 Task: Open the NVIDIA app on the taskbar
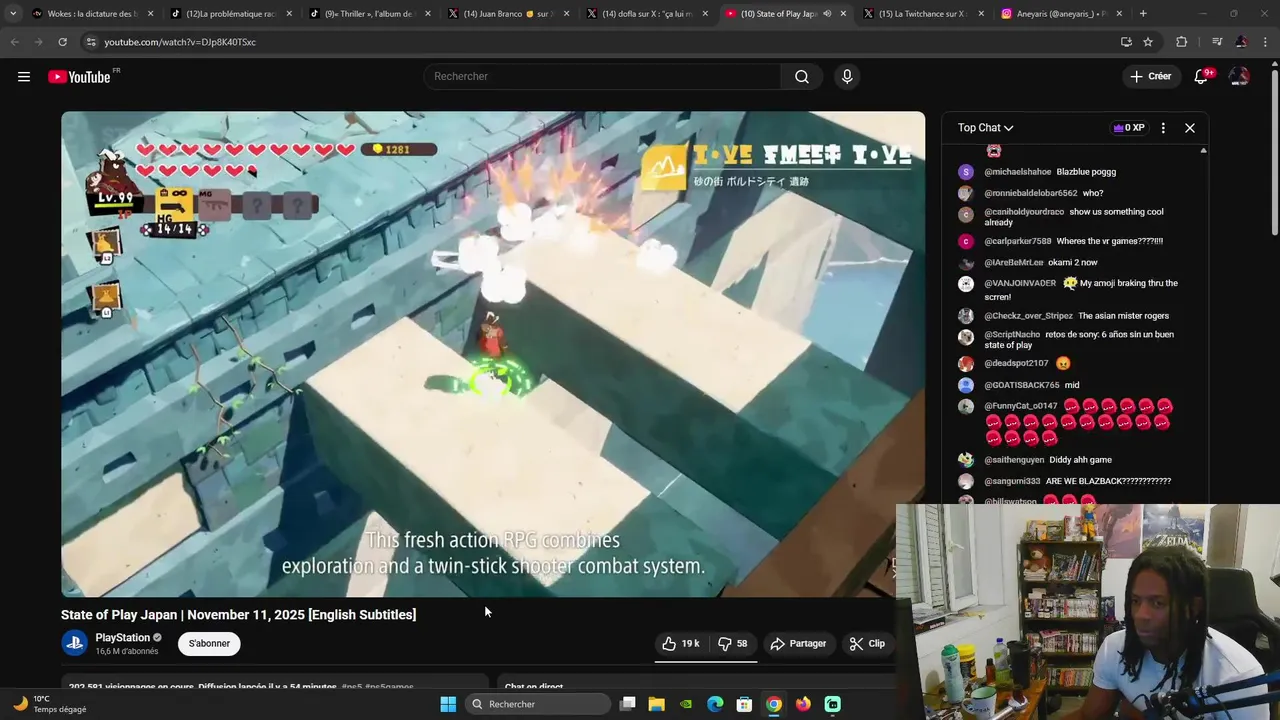[686, 704]
